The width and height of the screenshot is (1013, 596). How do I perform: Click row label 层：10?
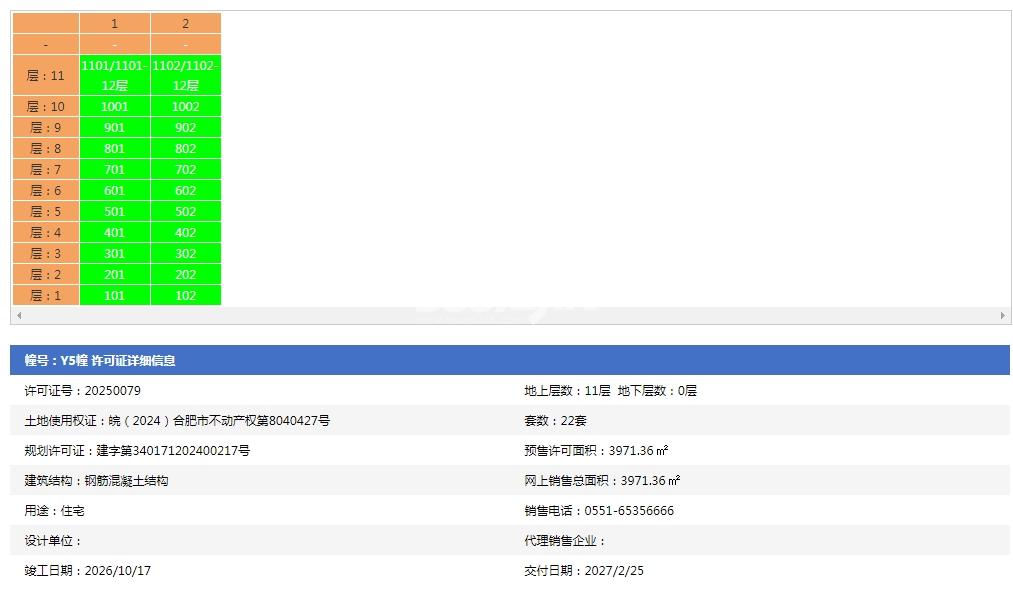(x=46, y=107)
